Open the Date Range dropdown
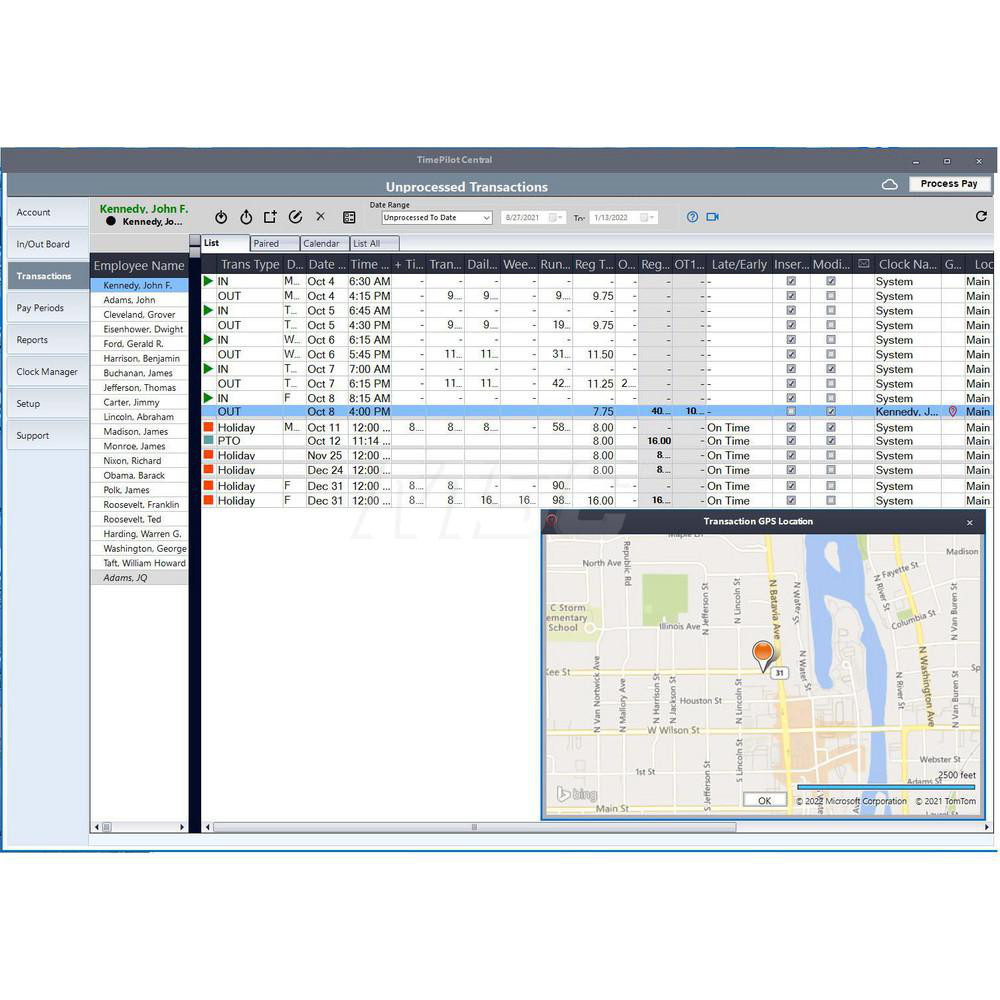 pyautogui.click(x=437, y=218)
